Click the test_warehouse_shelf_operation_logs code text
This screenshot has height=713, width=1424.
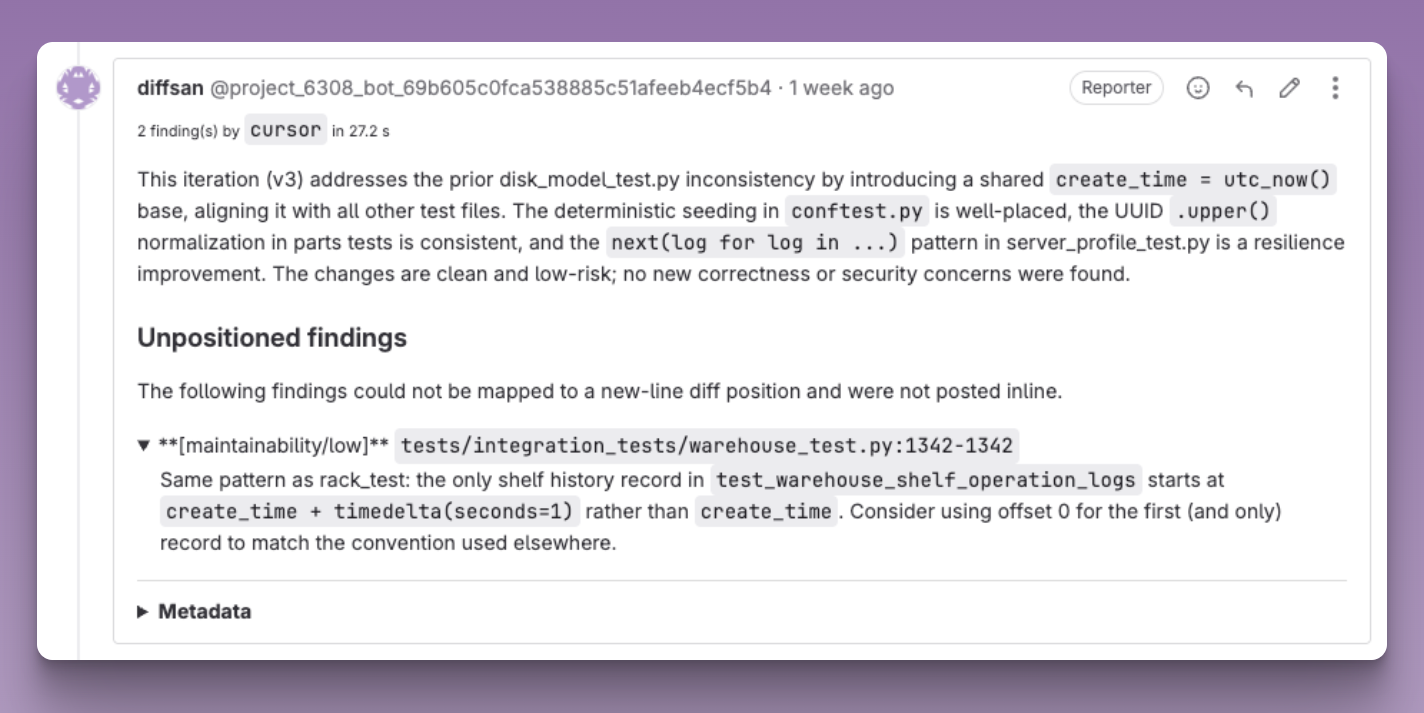tap(927, 480)
